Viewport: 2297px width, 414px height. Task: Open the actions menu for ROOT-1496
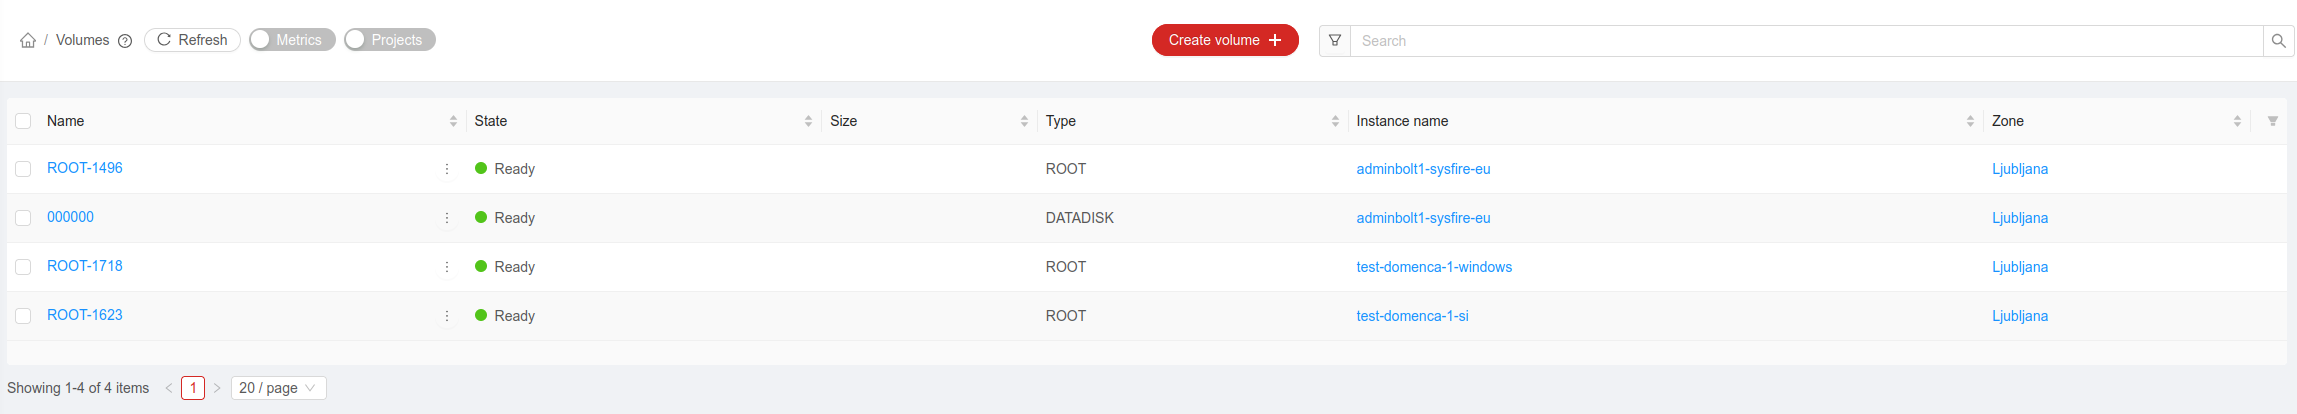(447, 169)
